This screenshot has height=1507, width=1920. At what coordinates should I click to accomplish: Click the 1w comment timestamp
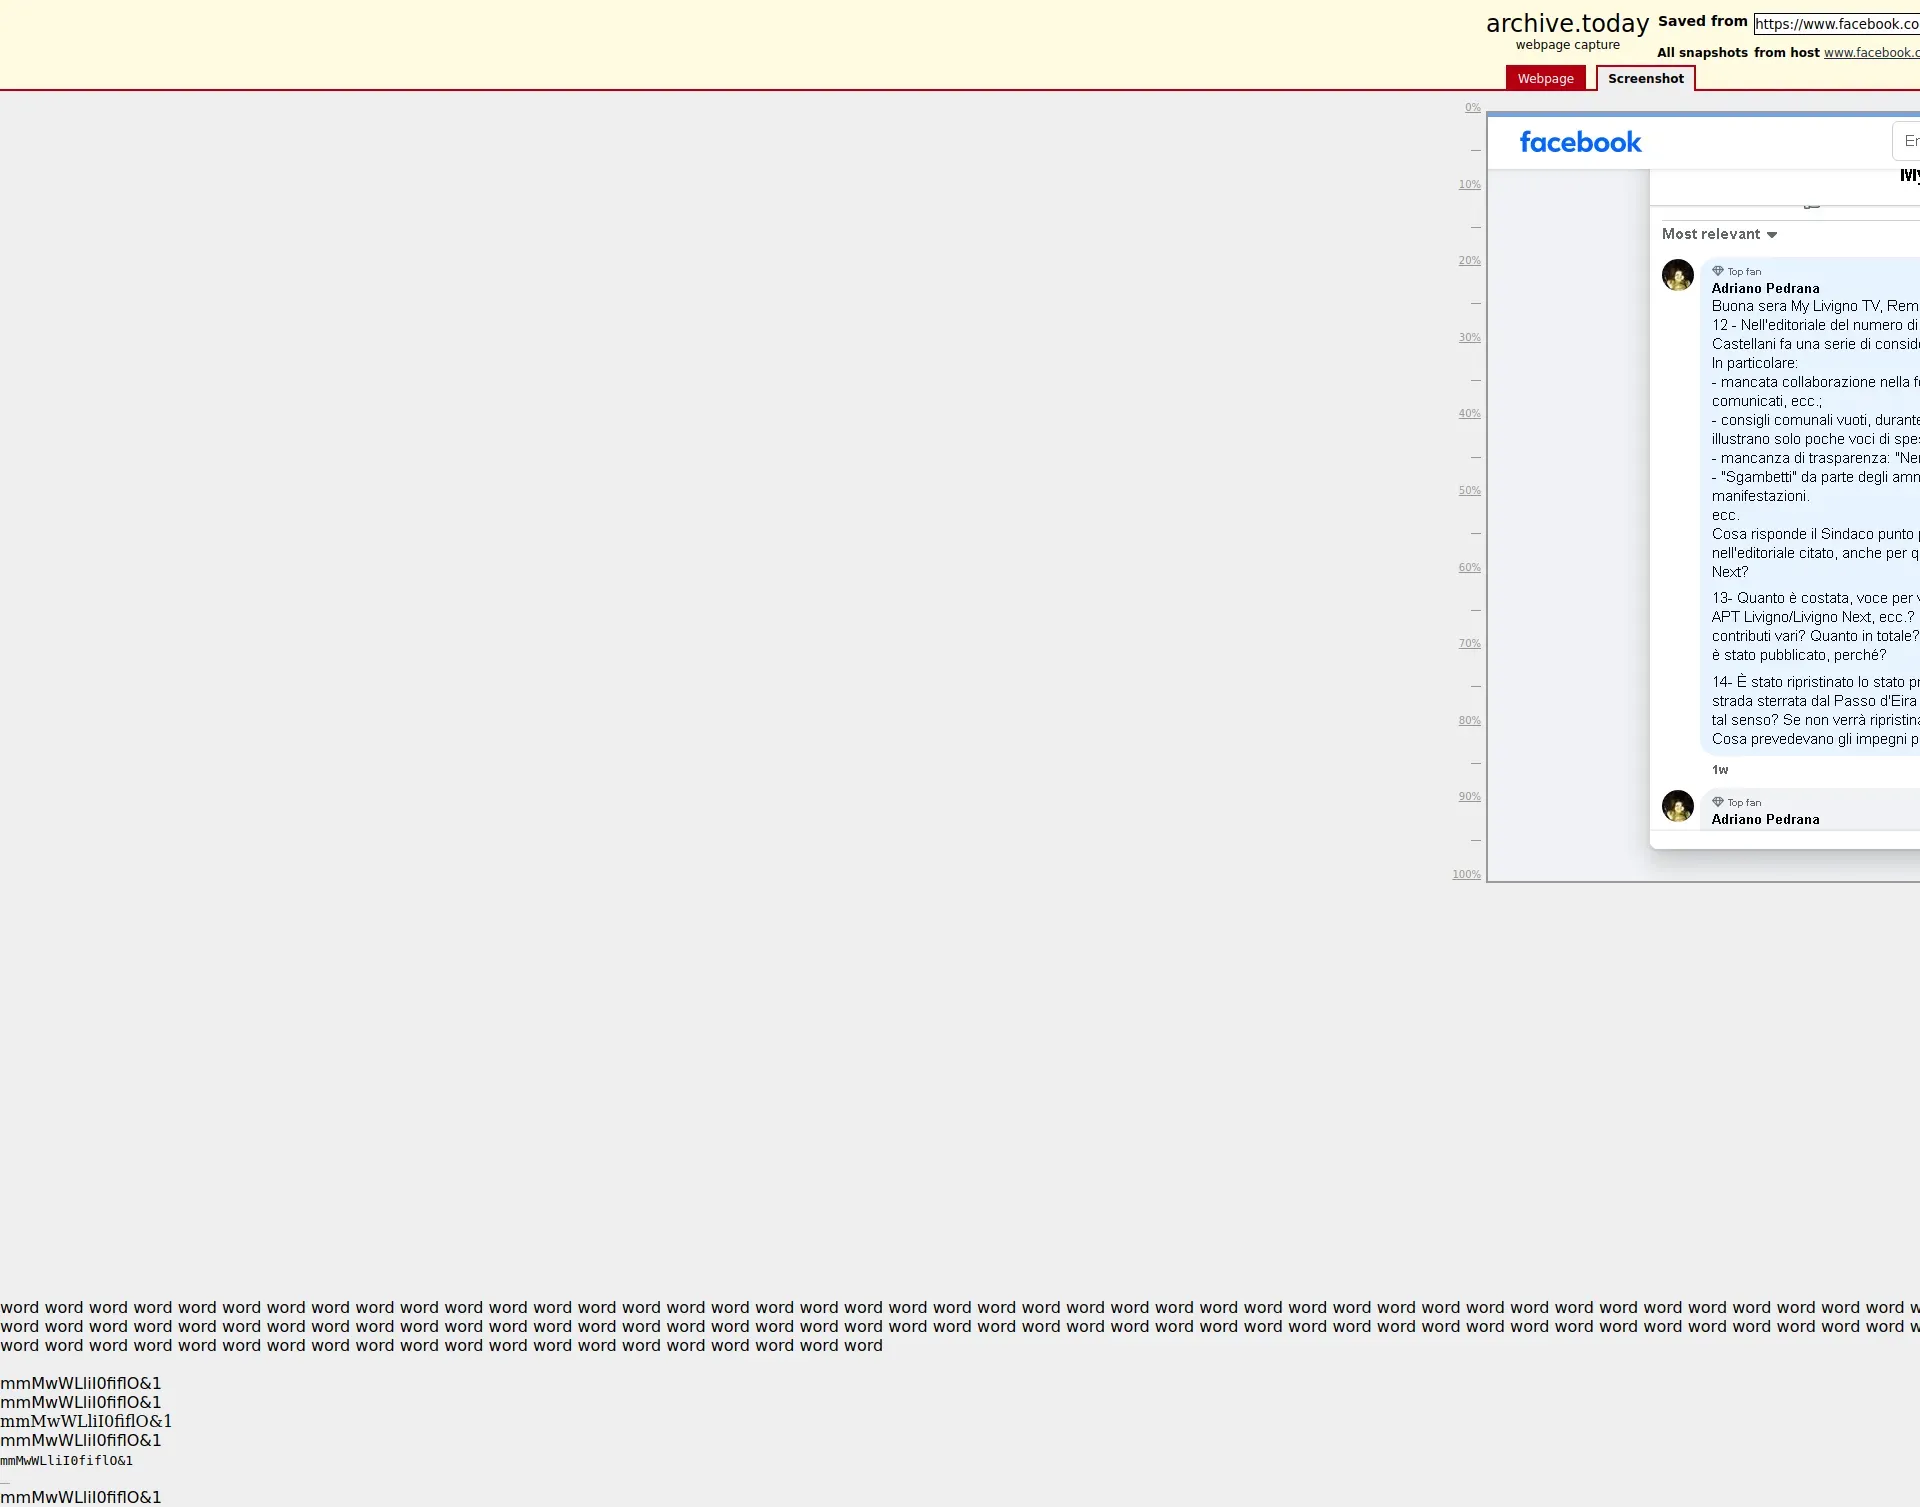pos(1720,770)
